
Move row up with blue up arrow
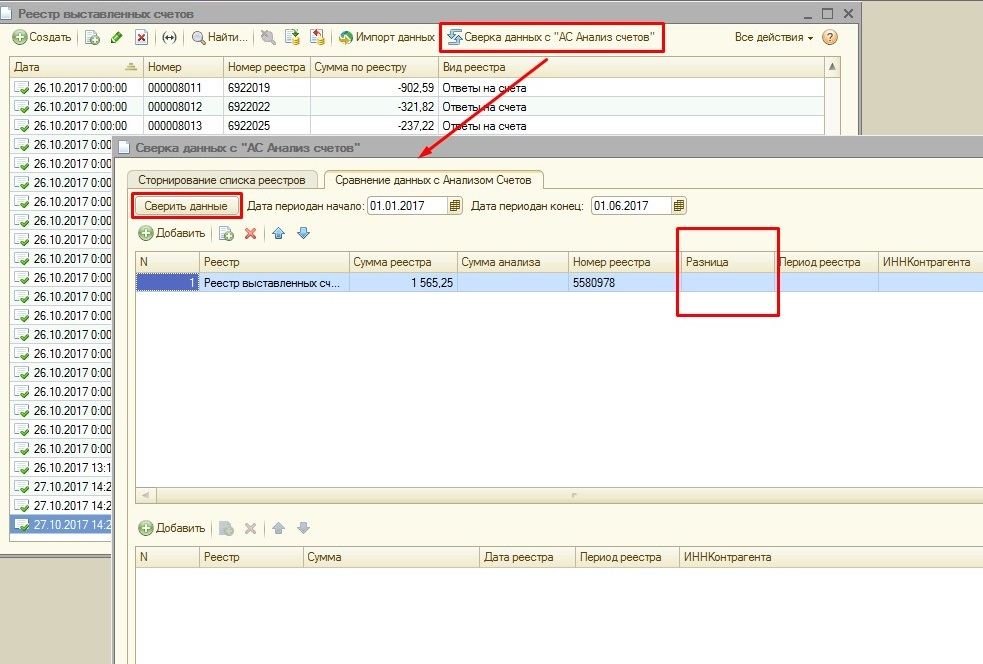[x=278, y=233]
